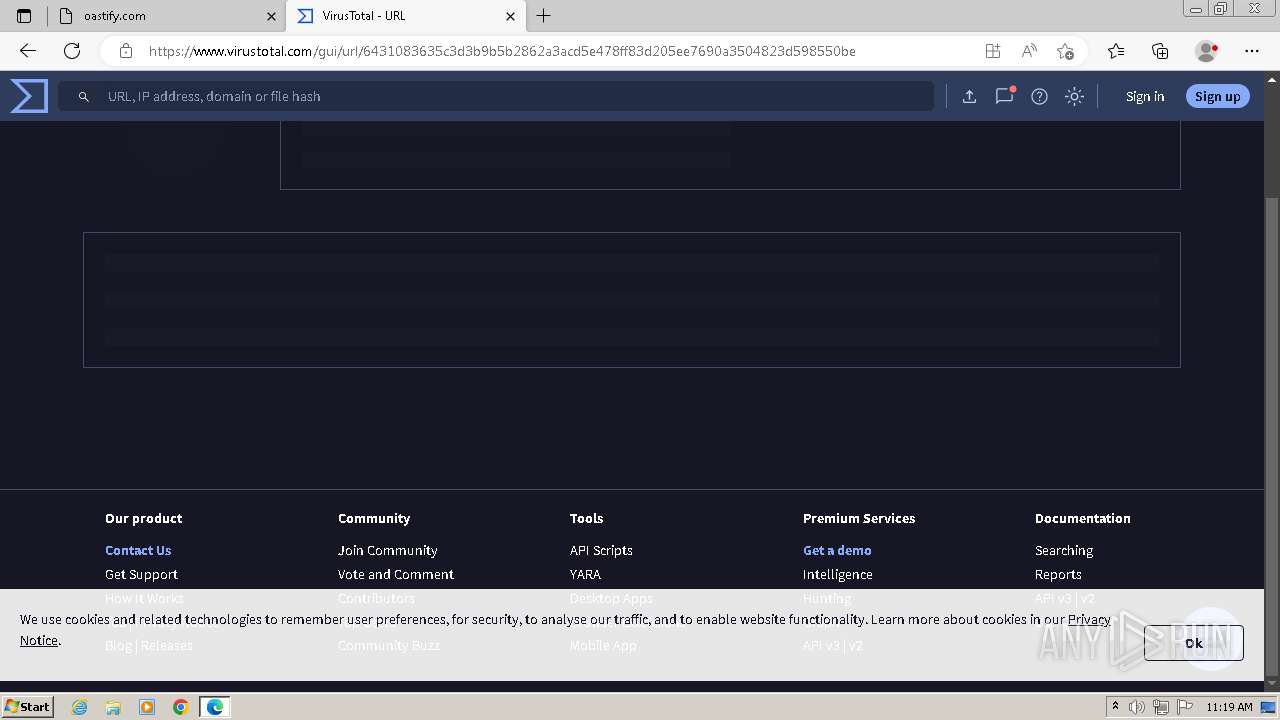Open the notifications chat icon

tap(1004, 96)
